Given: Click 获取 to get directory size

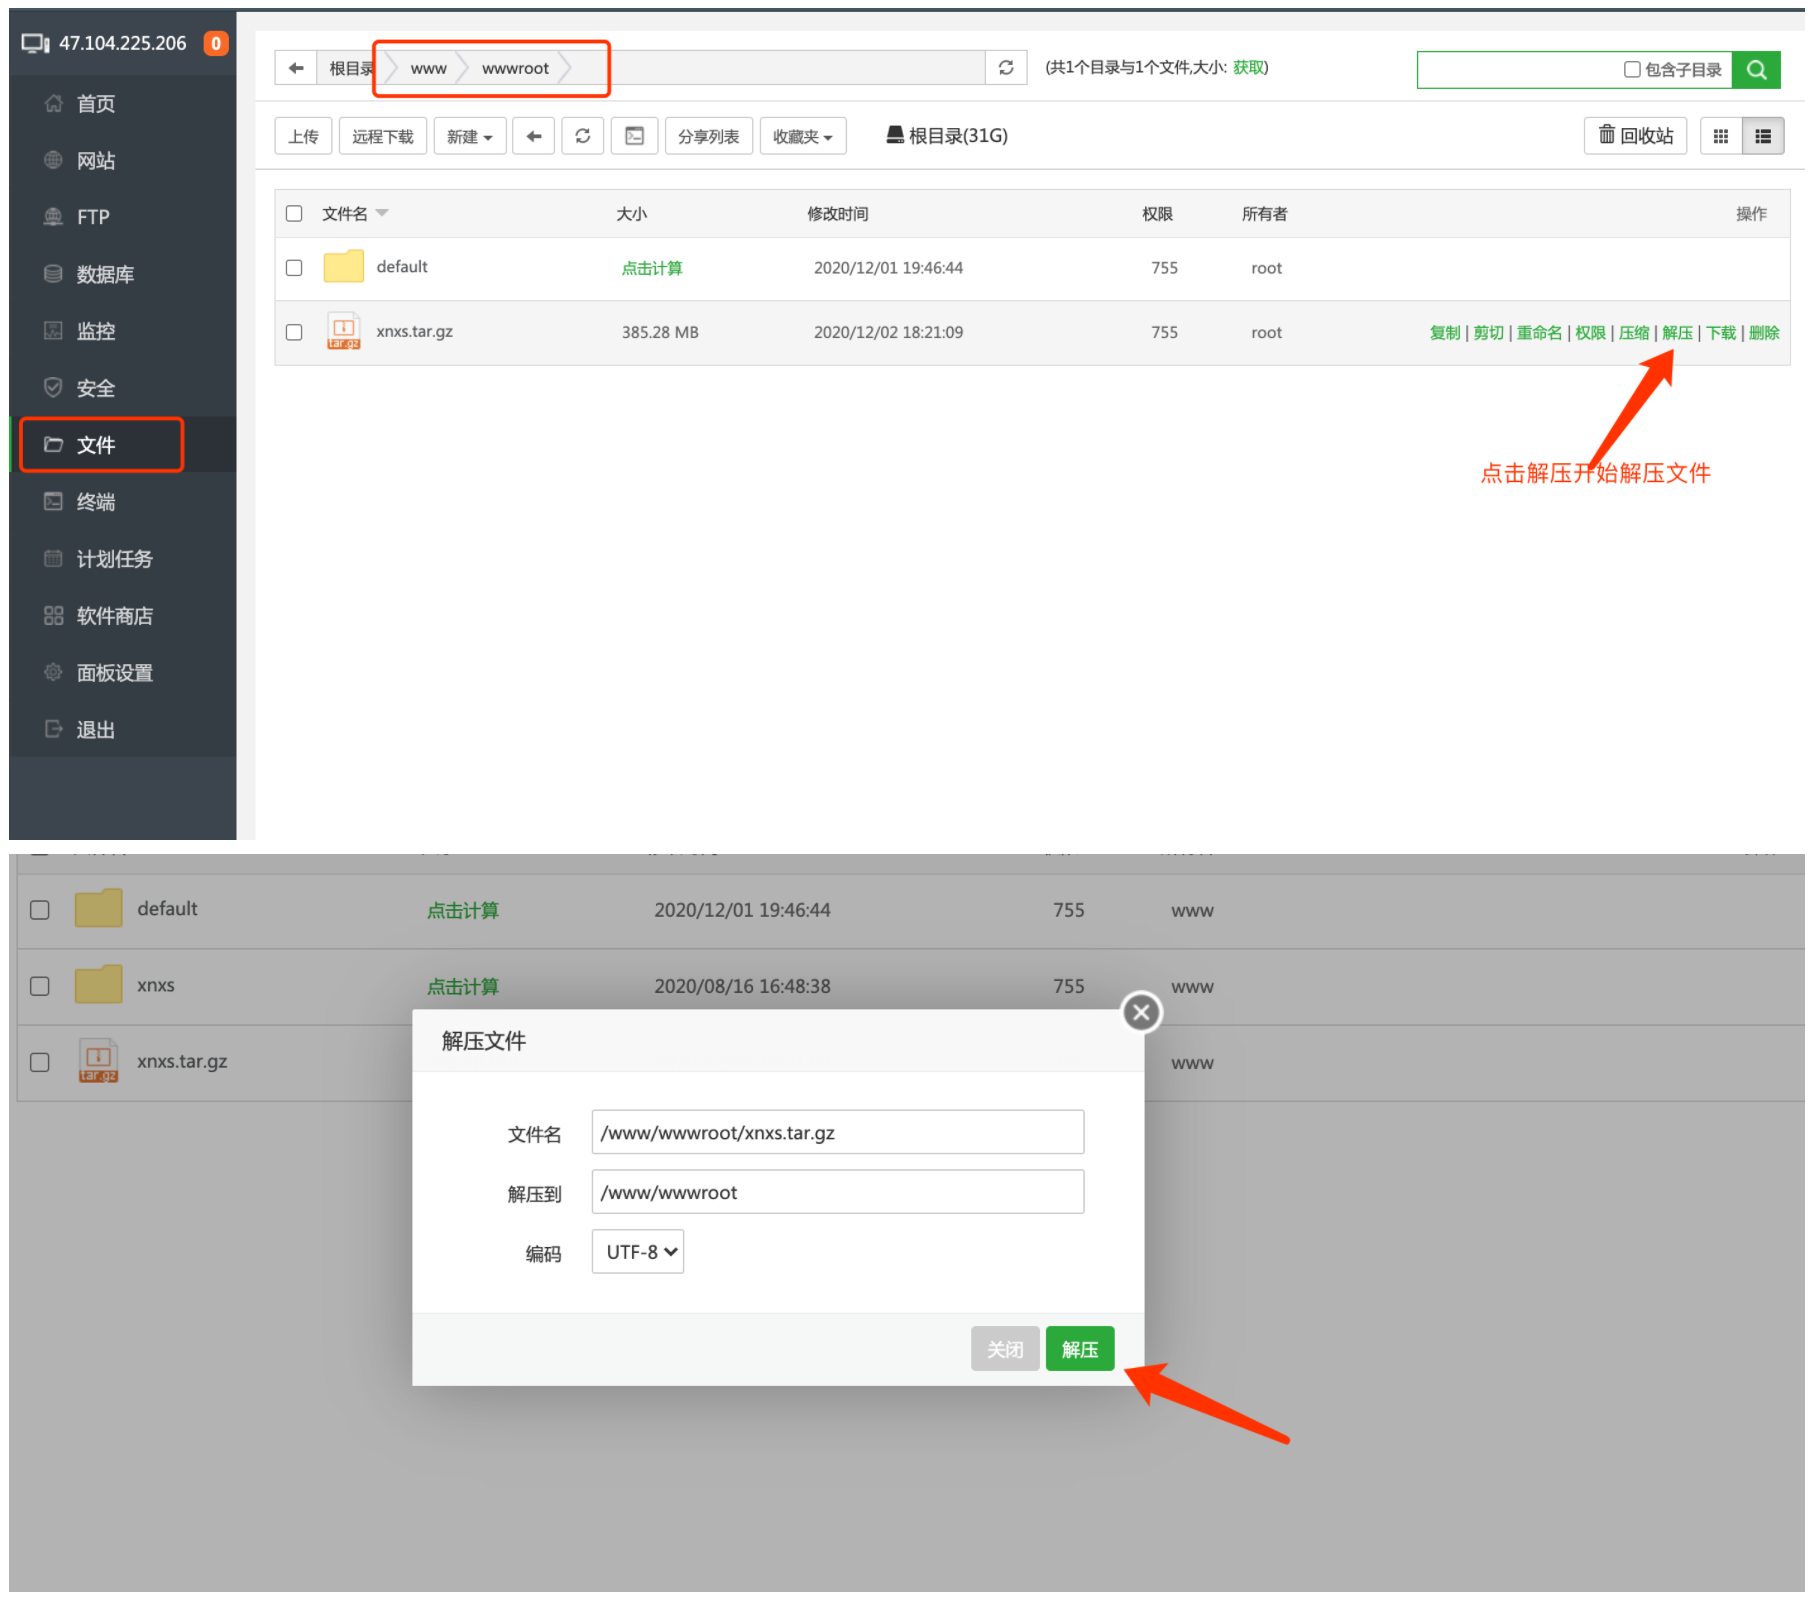Looking at the screenshot, I should pyautogui.click(x=1247, y=67).
